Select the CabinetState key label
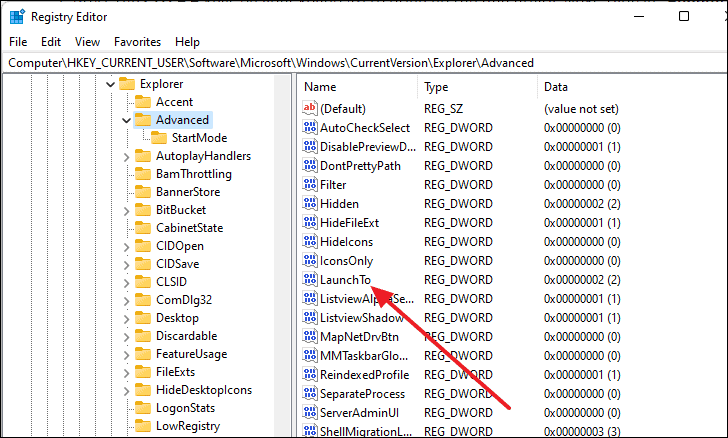This screenshot has height=438, width=728. (x=189, y=228)
